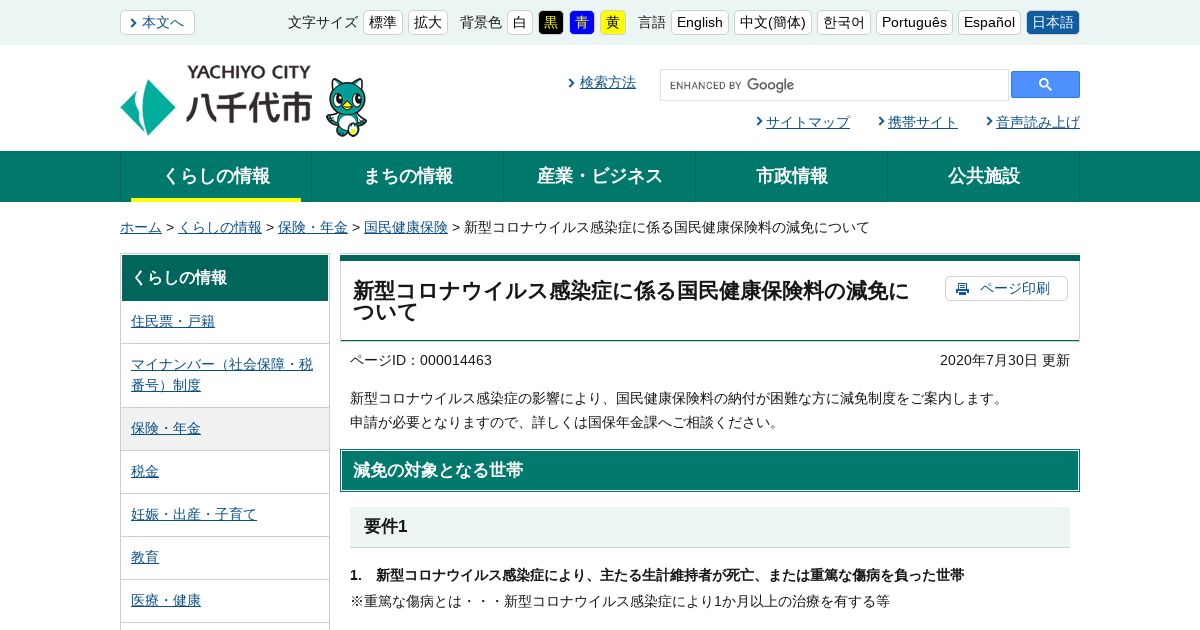Click the page ID text 000014463
Screen dimensions: 1200x630
click(456, 360)
